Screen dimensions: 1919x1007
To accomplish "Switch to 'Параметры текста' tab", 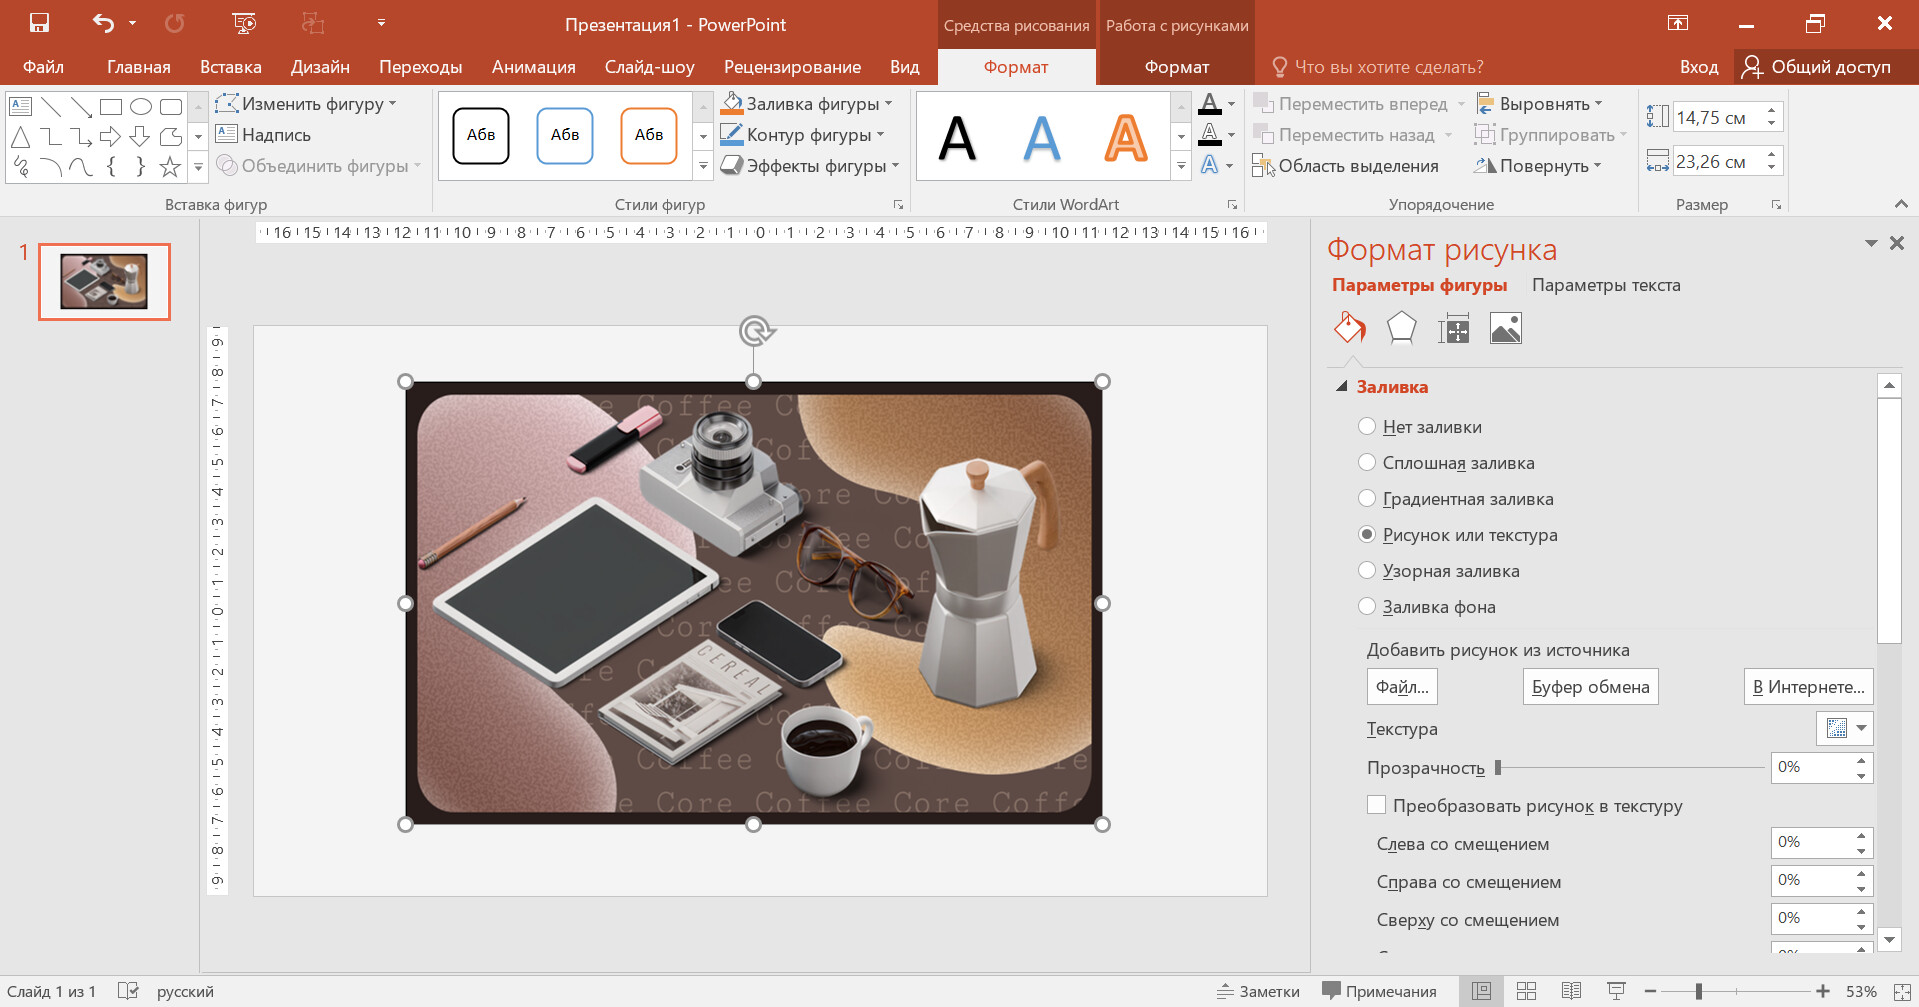I will pos(1605,285).
